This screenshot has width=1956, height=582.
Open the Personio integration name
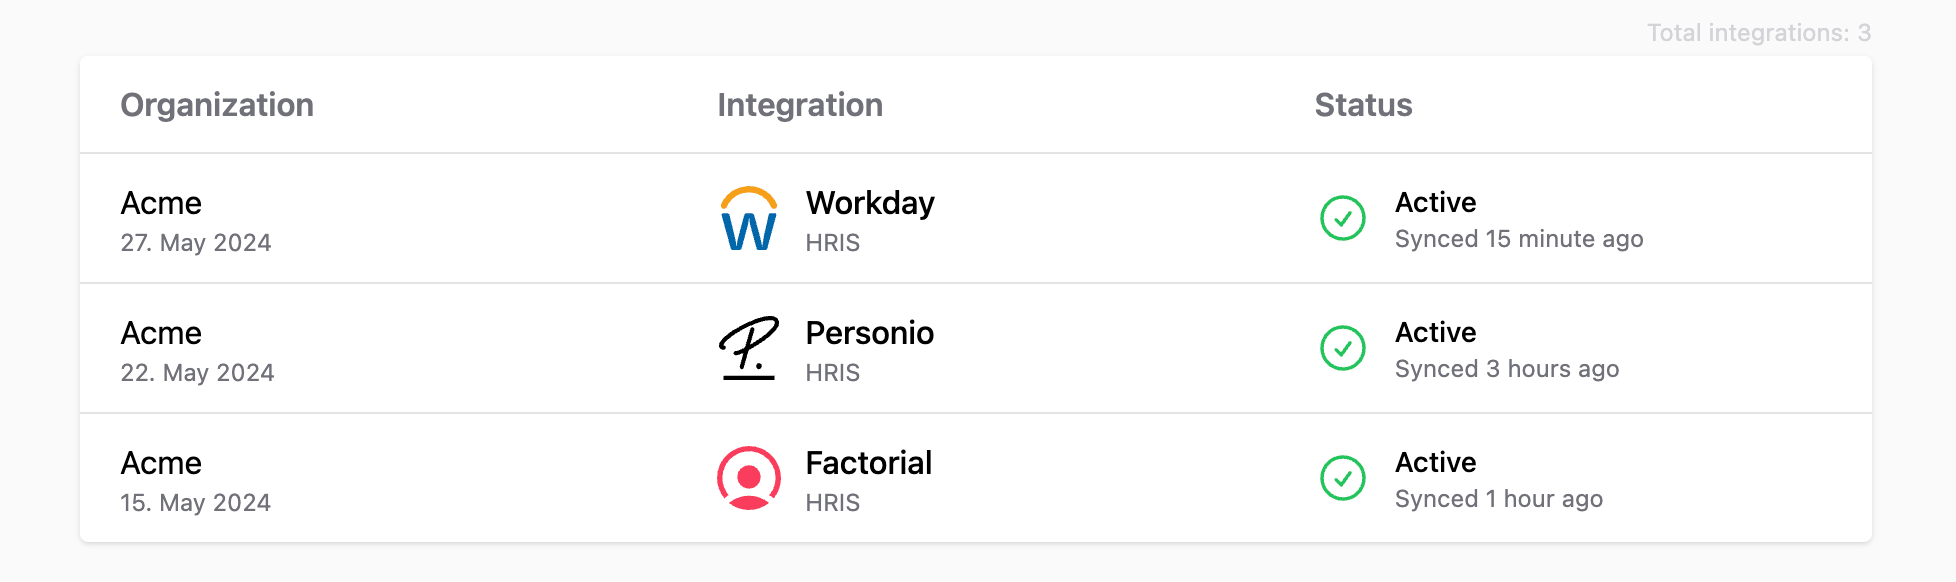coord(870,333)
